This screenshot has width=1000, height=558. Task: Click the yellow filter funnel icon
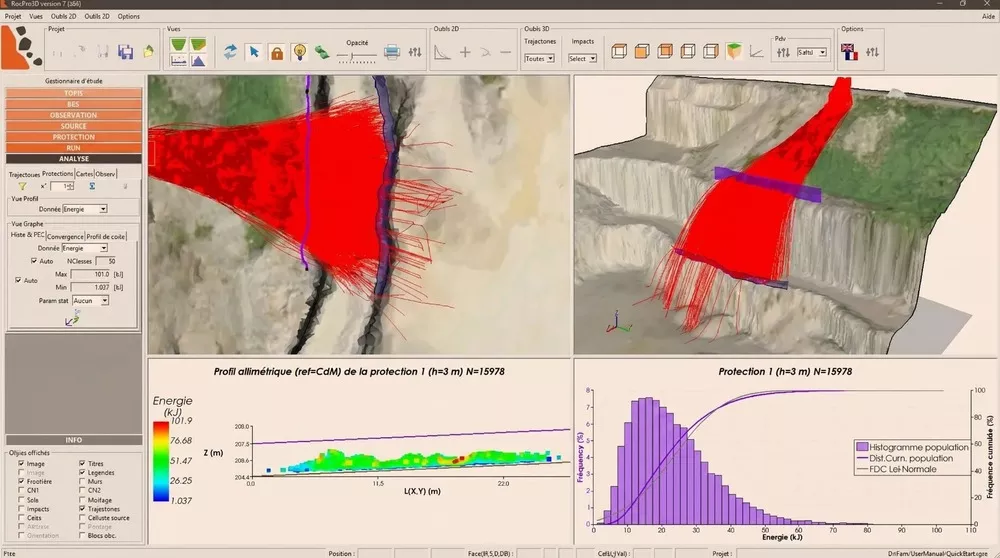[22, 186]
